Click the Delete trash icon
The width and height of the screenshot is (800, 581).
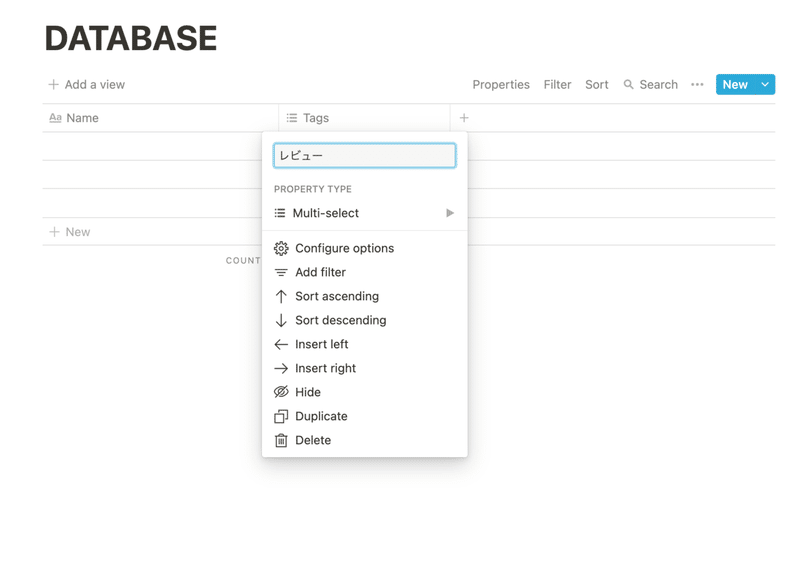click(x=281, y=440)
